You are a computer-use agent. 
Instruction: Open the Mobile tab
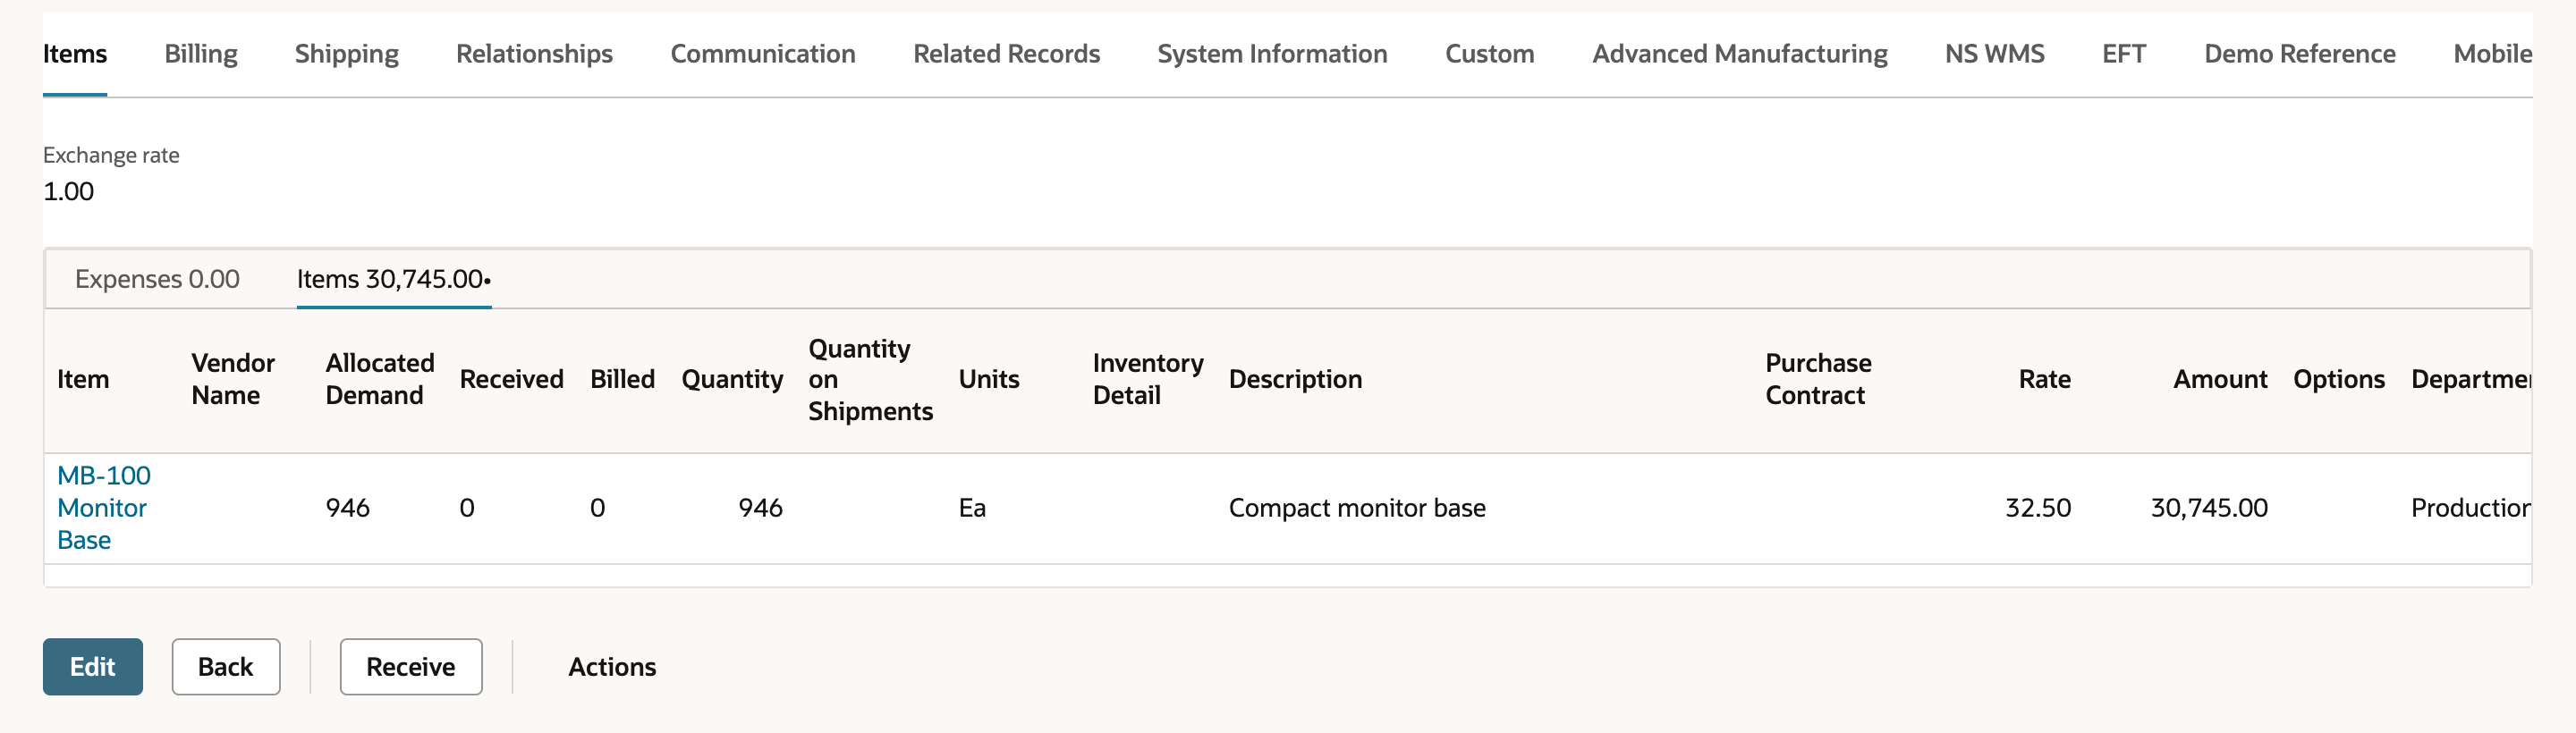pos(2492,54)
